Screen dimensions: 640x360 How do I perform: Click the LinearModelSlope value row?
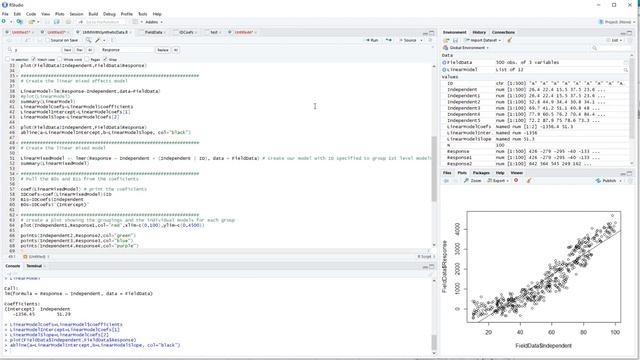tap(536, 139)
